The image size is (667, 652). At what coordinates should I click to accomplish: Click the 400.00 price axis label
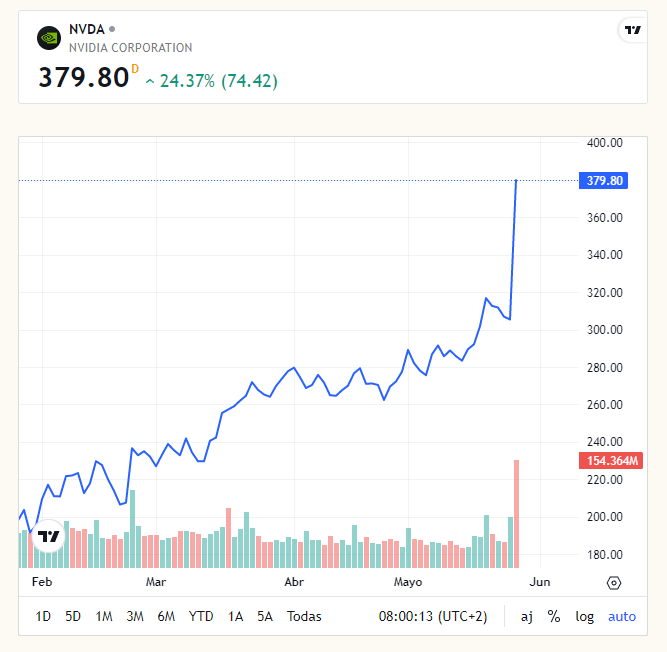tap(604, 143)
